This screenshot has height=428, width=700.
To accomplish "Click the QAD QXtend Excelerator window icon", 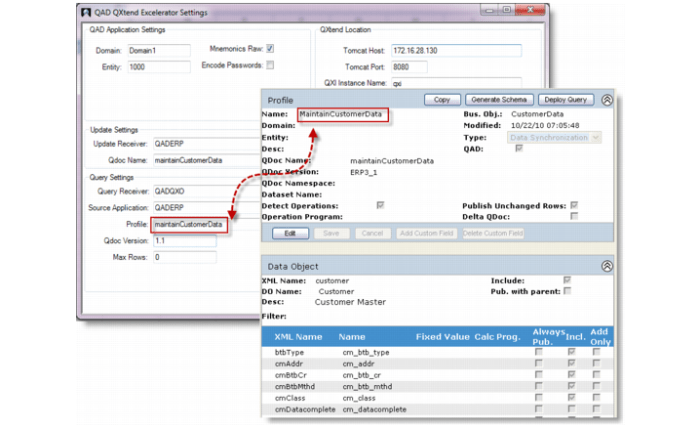I will [x=86, y=12].
